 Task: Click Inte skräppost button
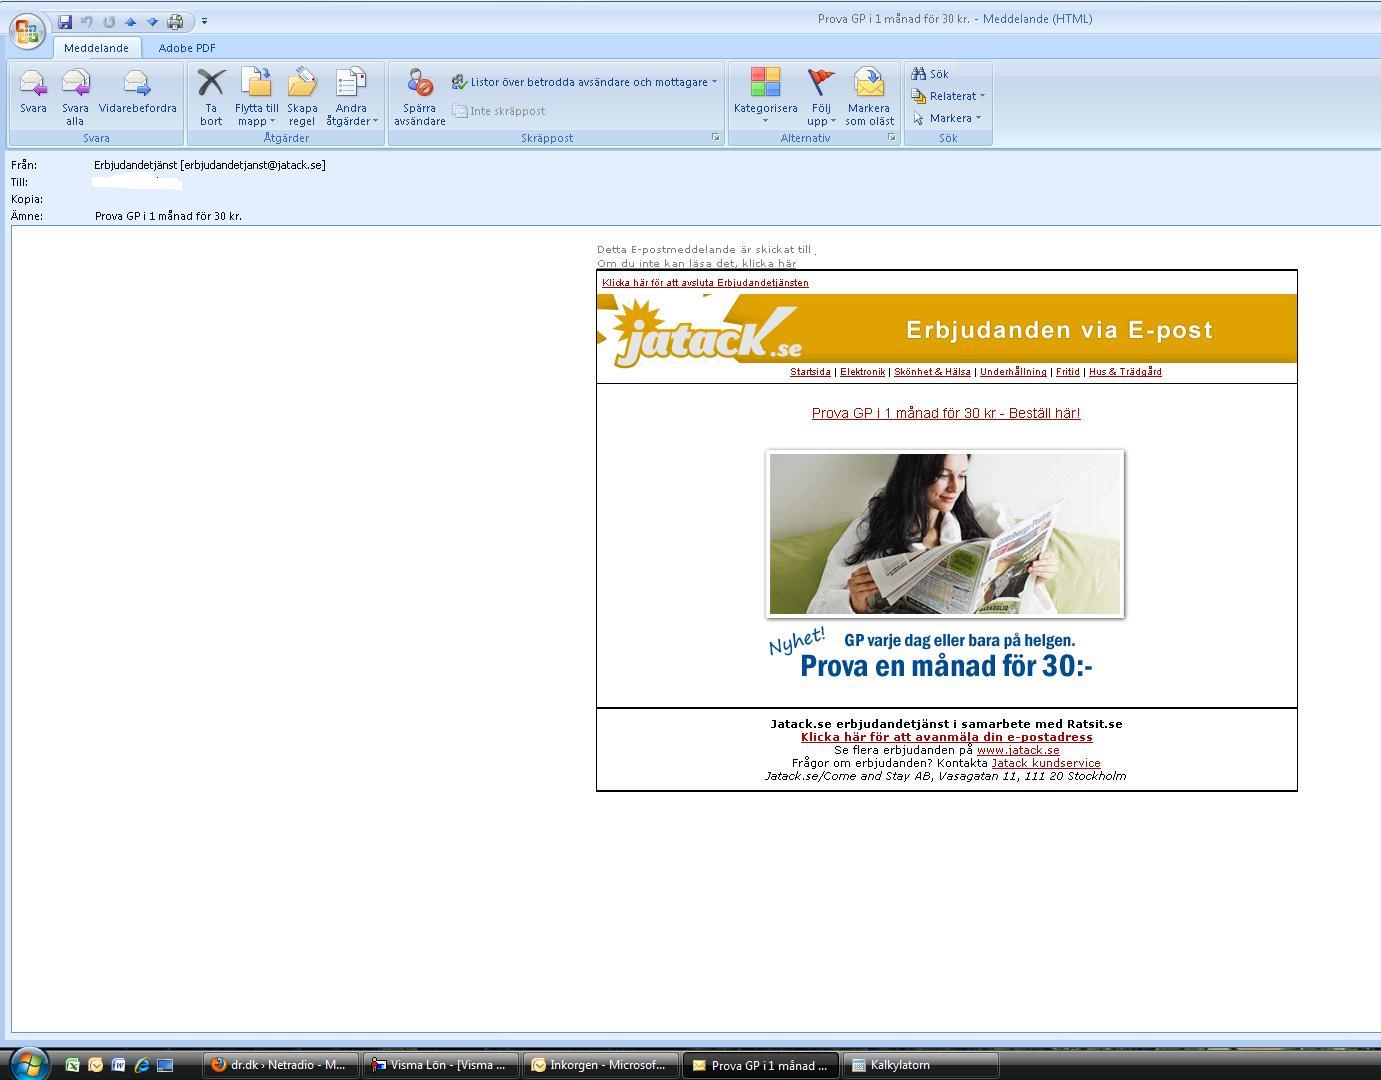click(499, 111)
